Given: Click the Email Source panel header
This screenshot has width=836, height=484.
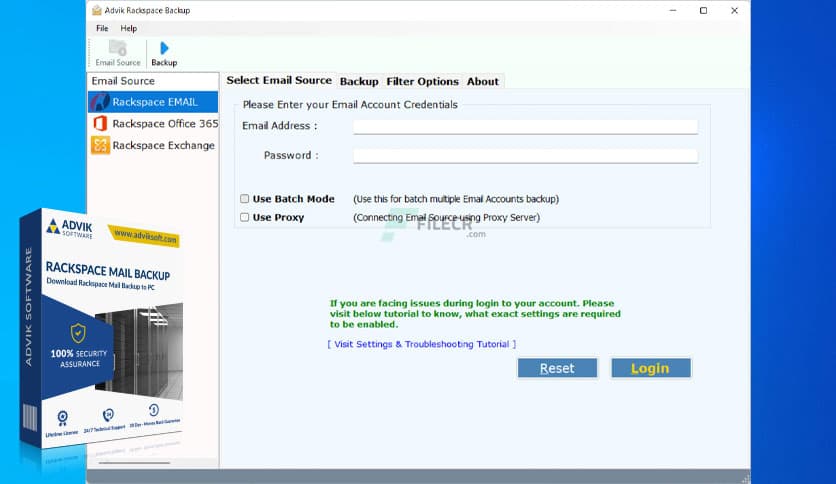Looking at the screenshot, I should (x=153, y=81).
